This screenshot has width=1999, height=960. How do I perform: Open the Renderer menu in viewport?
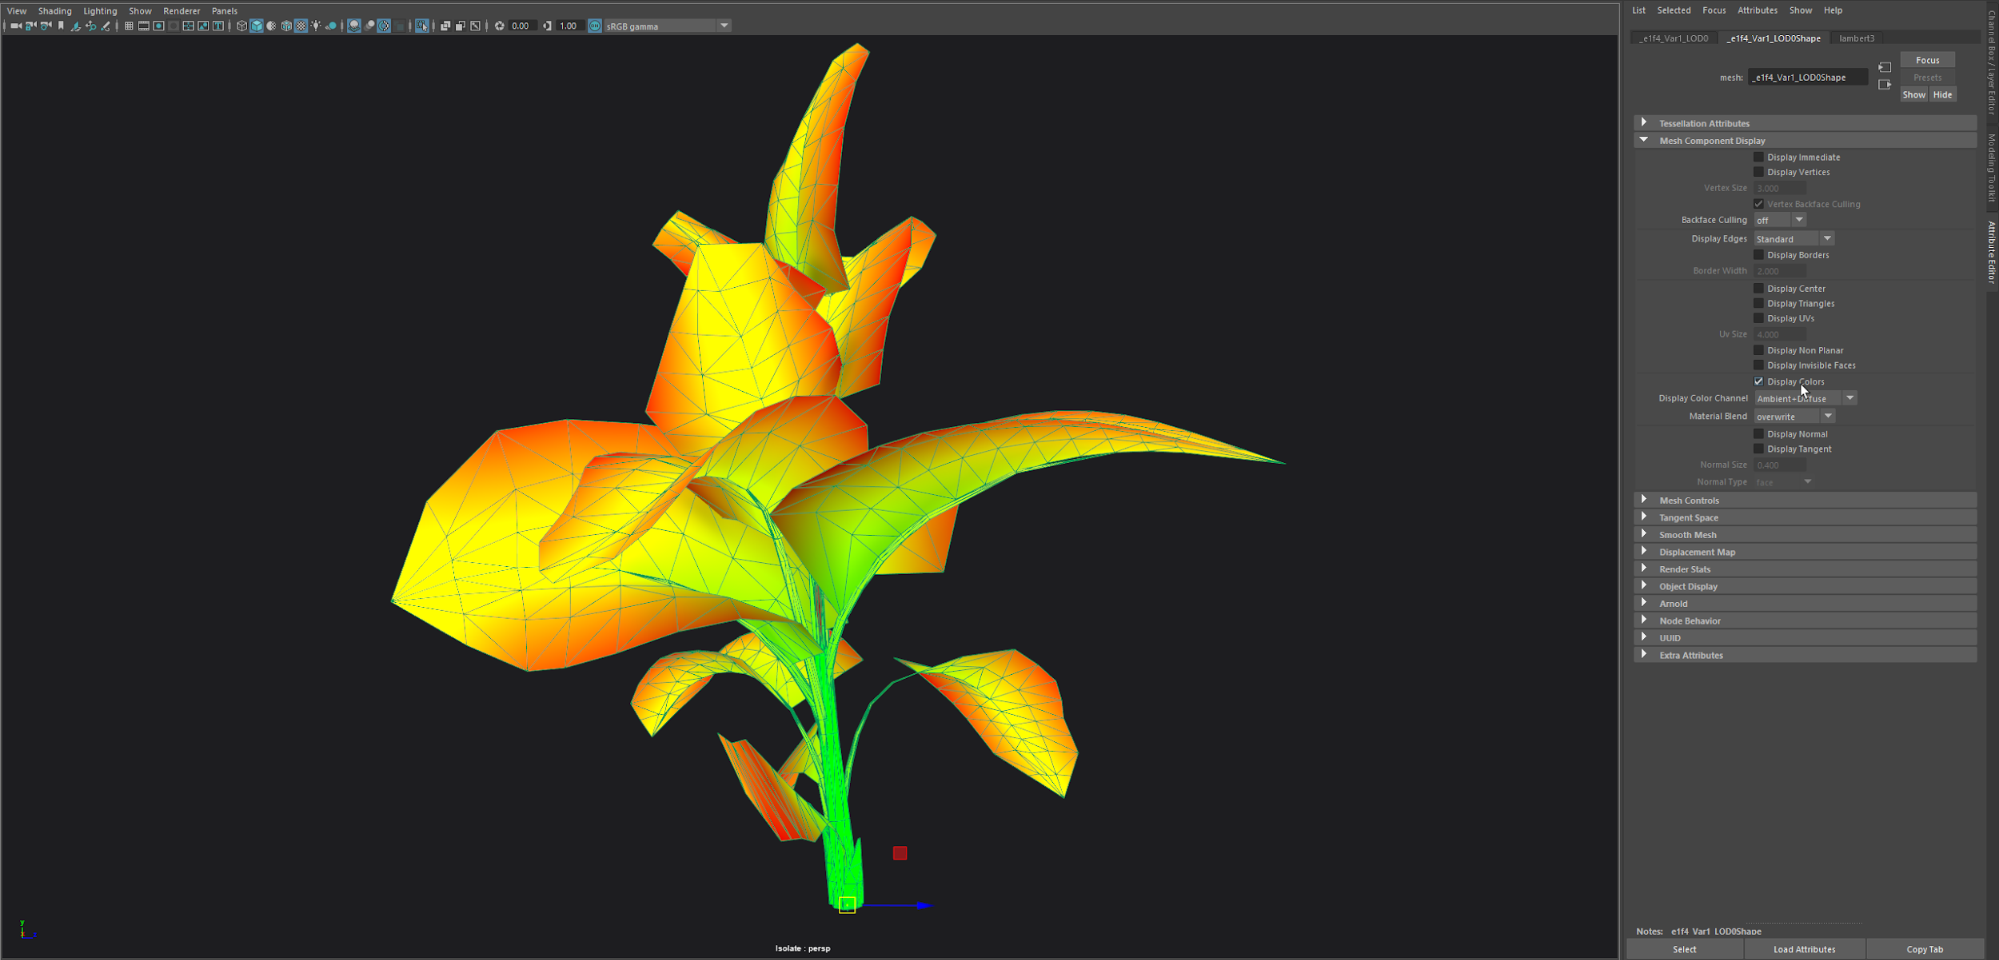(x=182, y=11)
